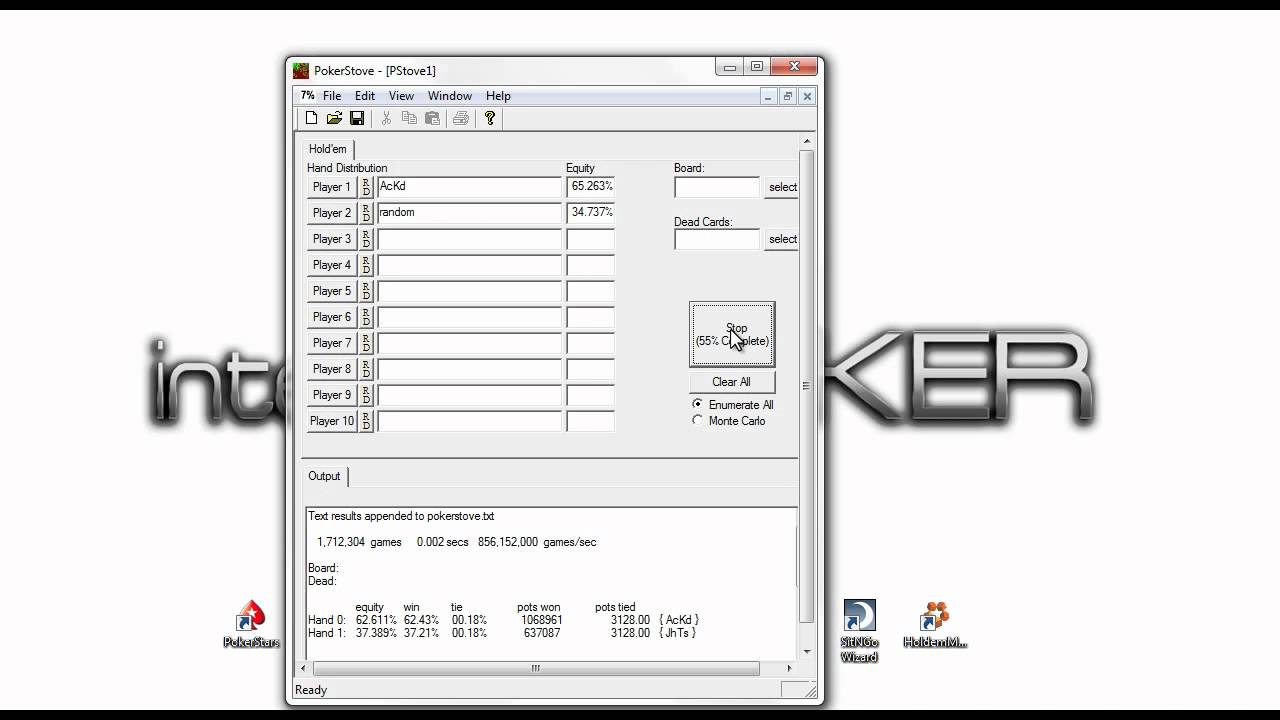Viewport: 1280px width, 720px height.
Task: Click the PokerStove title bar app icon
Action: [301, 70]
